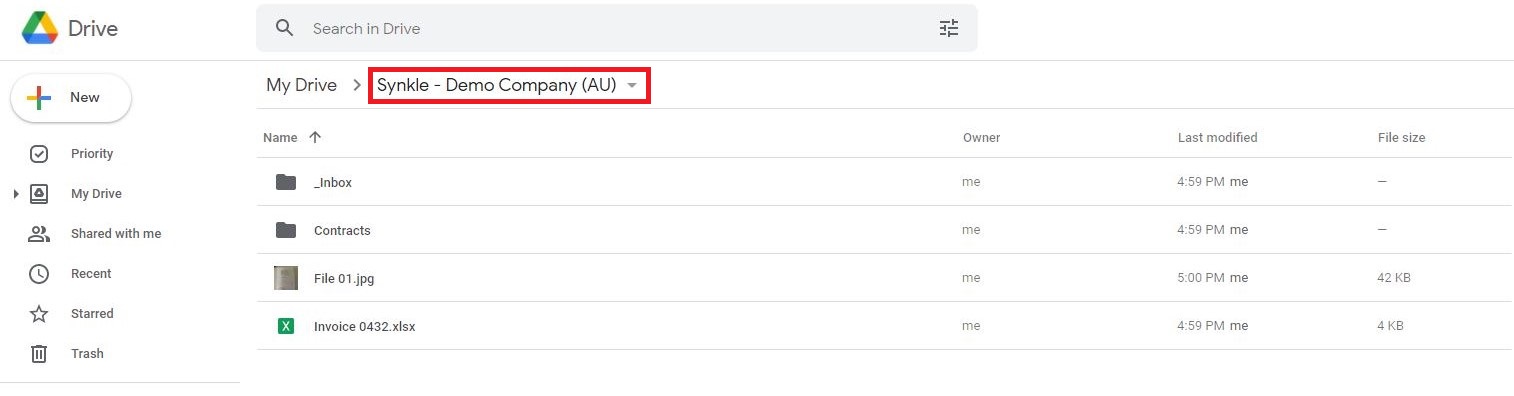Open Recent in the sidebar
The width and height of the screenshot is (1514, 396).
coord(91,274)
